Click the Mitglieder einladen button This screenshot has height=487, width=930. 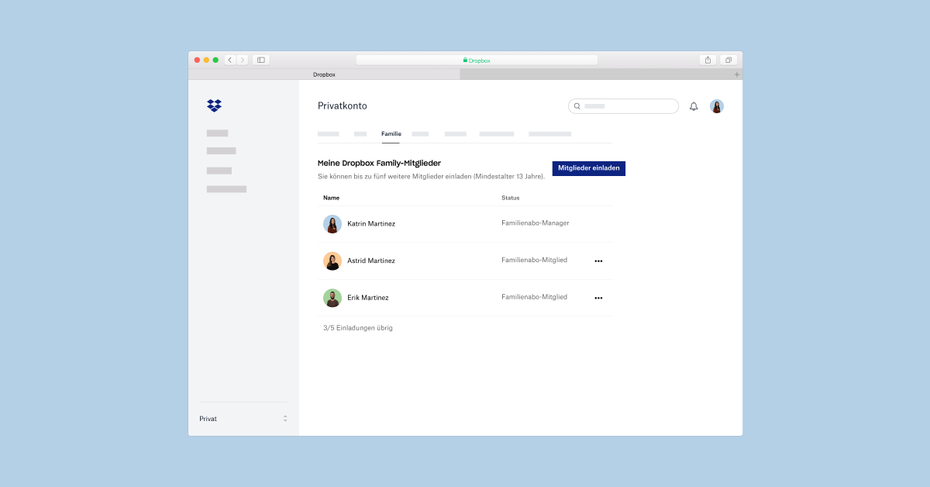click(588, 168)
